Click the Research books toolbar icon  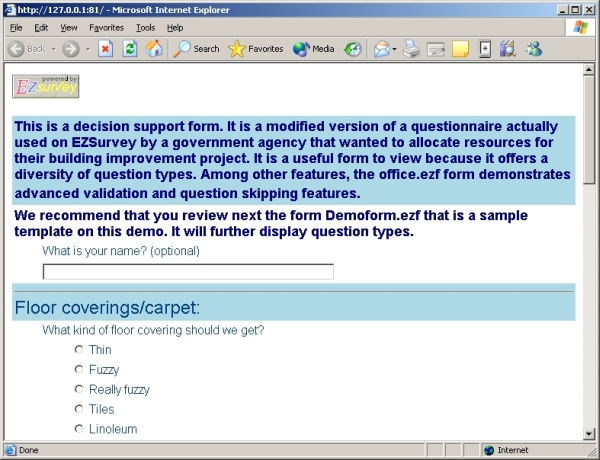pos(508,49)
